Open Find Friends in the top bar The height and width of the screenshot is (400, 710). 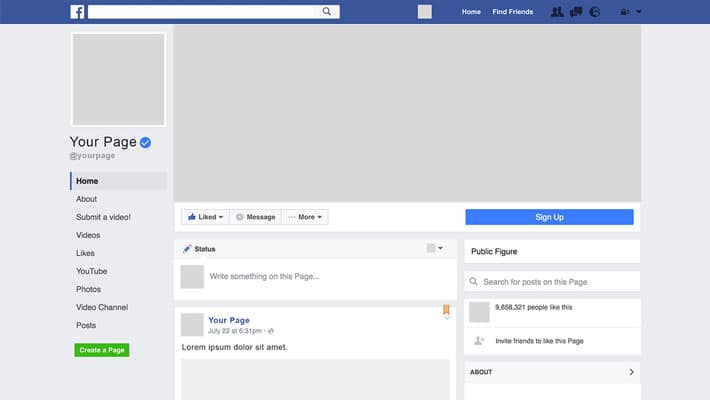tap(513, 12)
